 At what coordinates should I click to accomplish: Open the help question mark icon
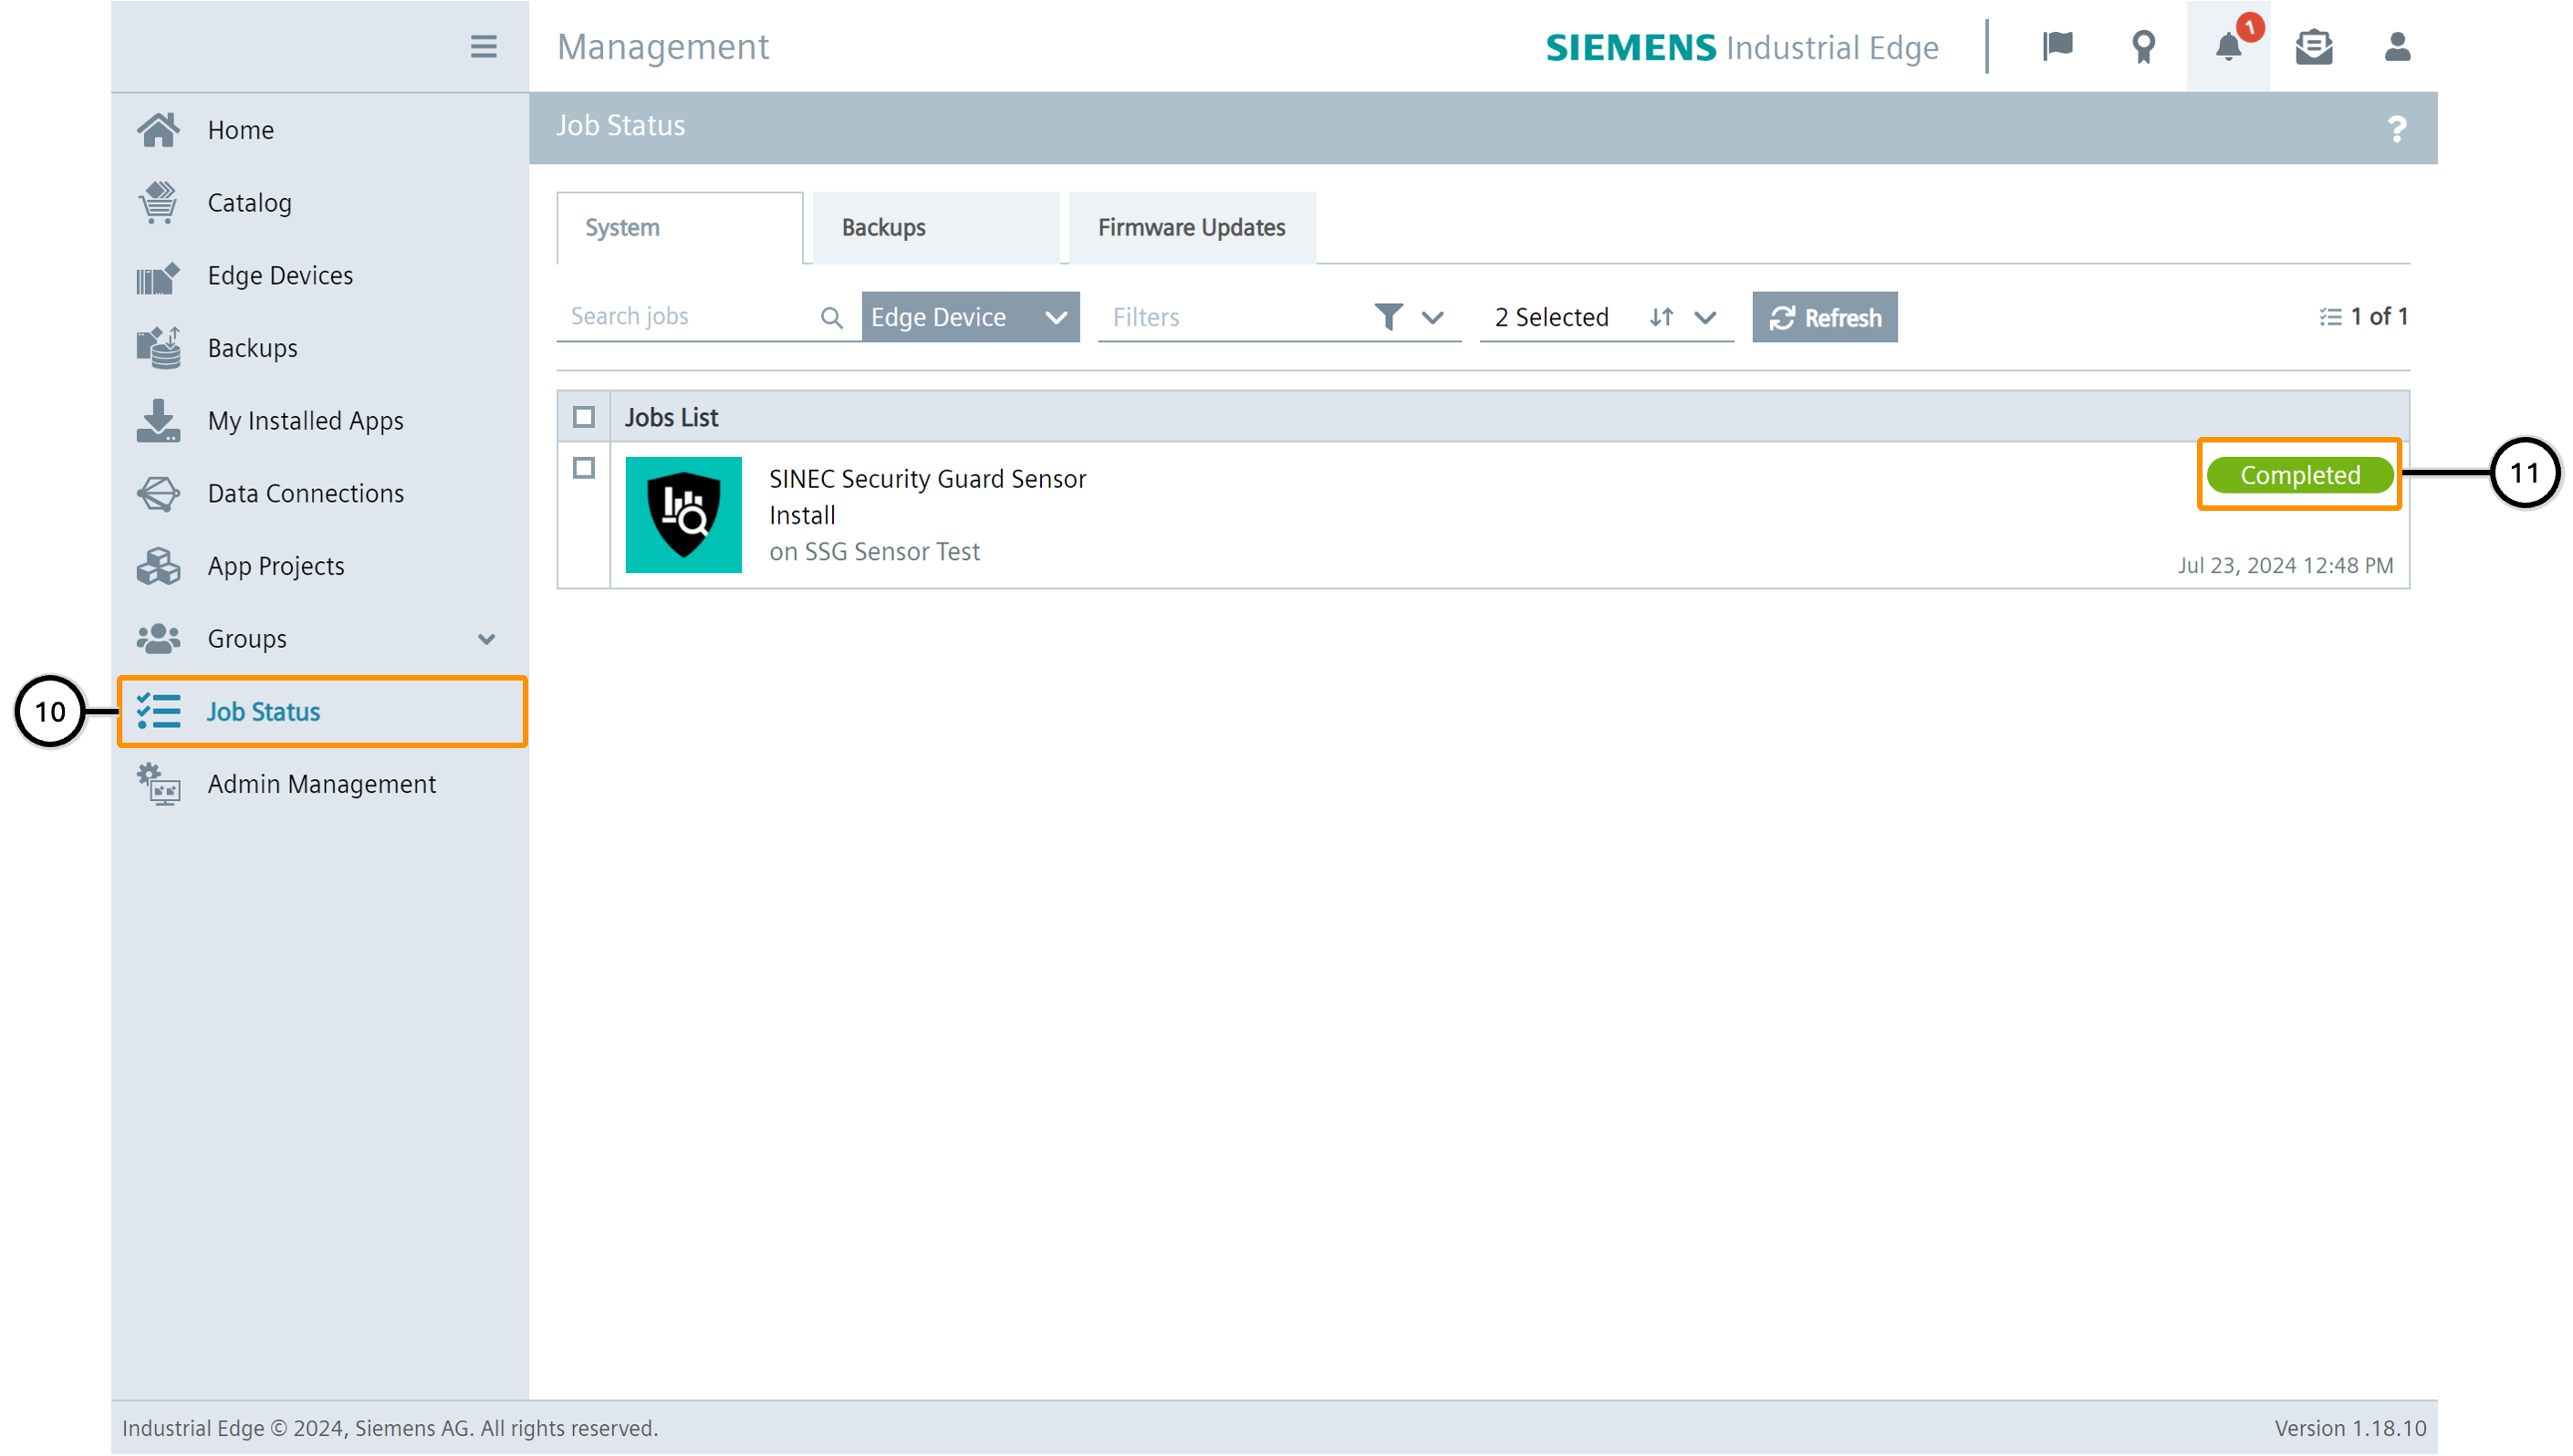click(2396, 128)
